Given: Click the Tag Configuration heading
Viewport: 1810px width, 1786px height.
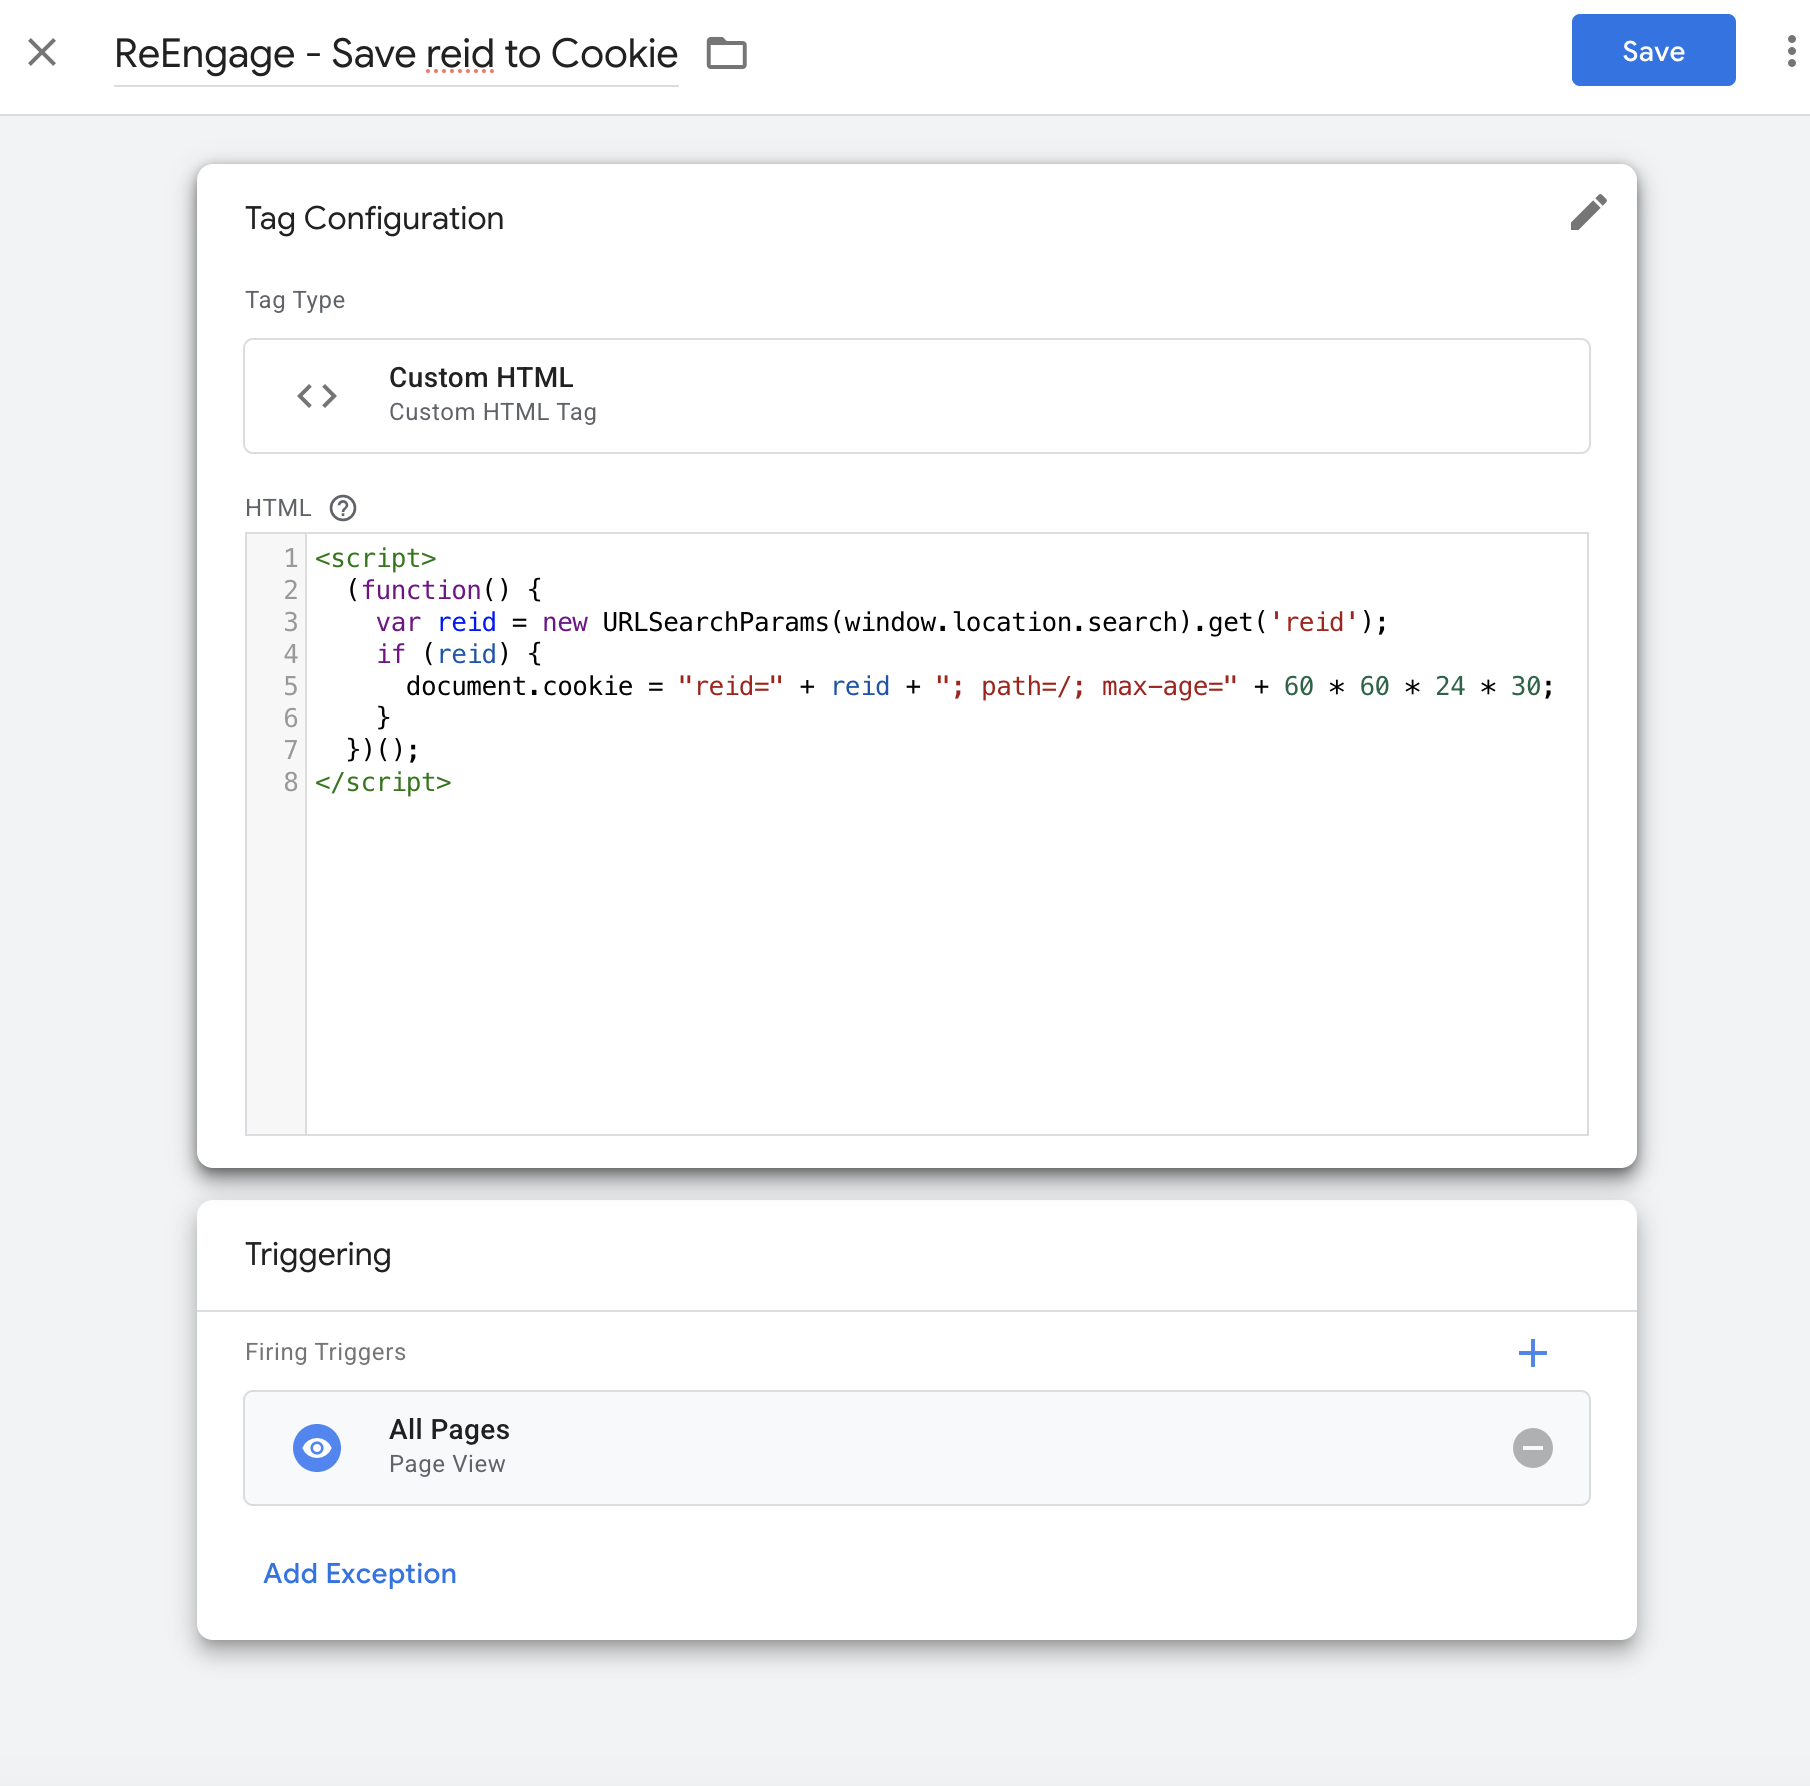Looking at the screenshot, I should (x=374, y=219).
